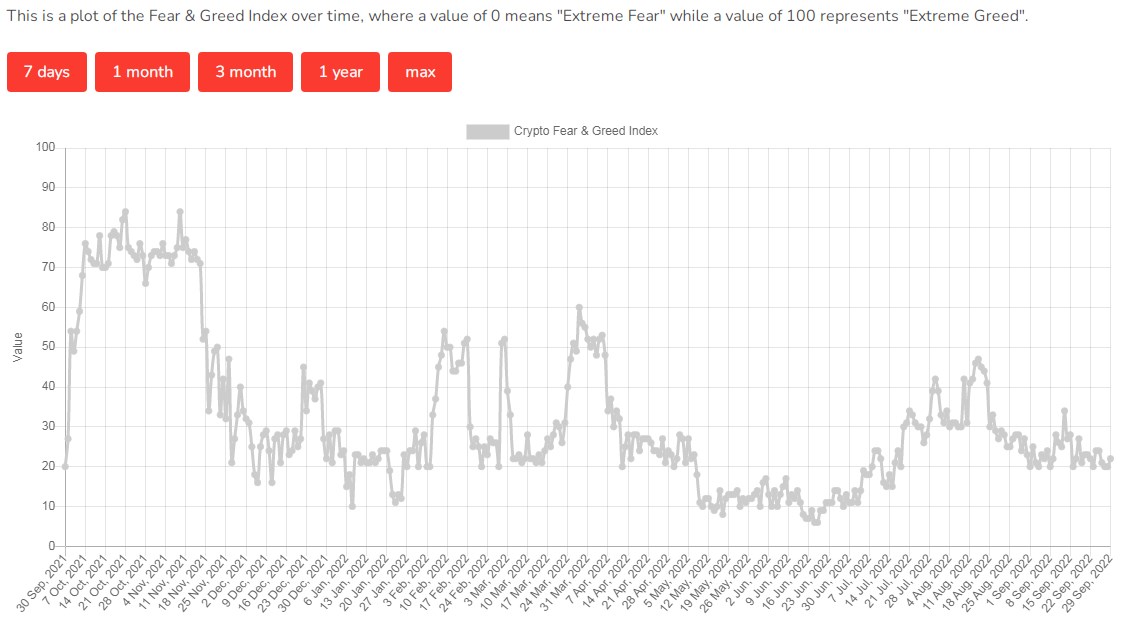Click the 'Crypto Fear & Greed Index' legend label
This screenshot has width=1121, height=621.
[x=586, y=131]
